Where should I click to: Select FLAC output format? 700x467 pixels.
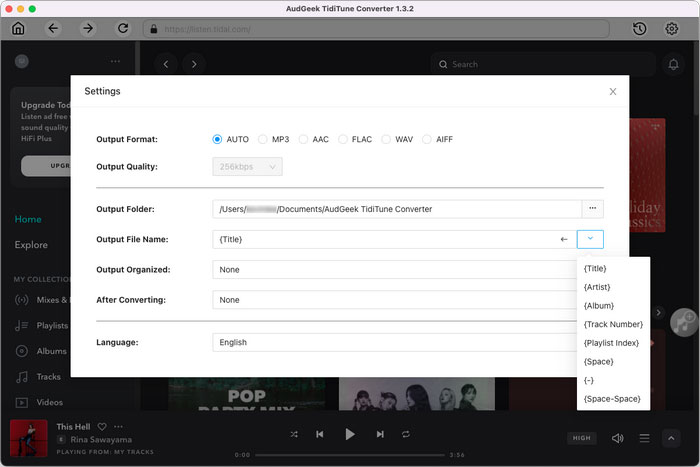tap(342, 139)
